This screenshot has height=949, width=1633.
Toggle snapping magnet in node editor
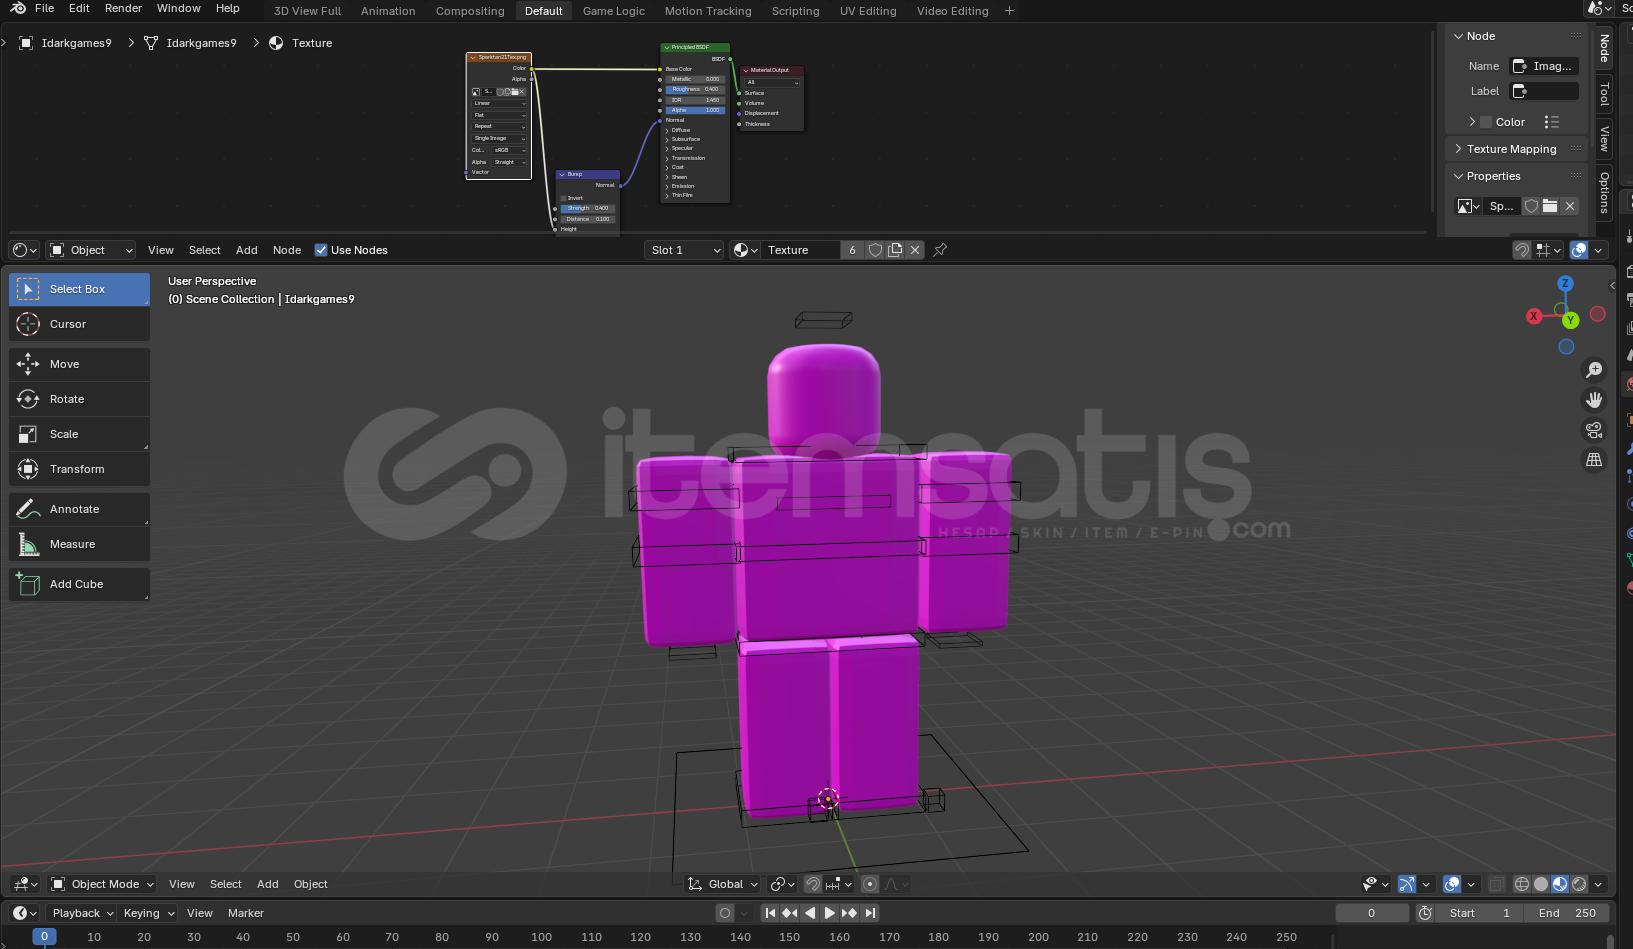click(x=1521, y=250)
